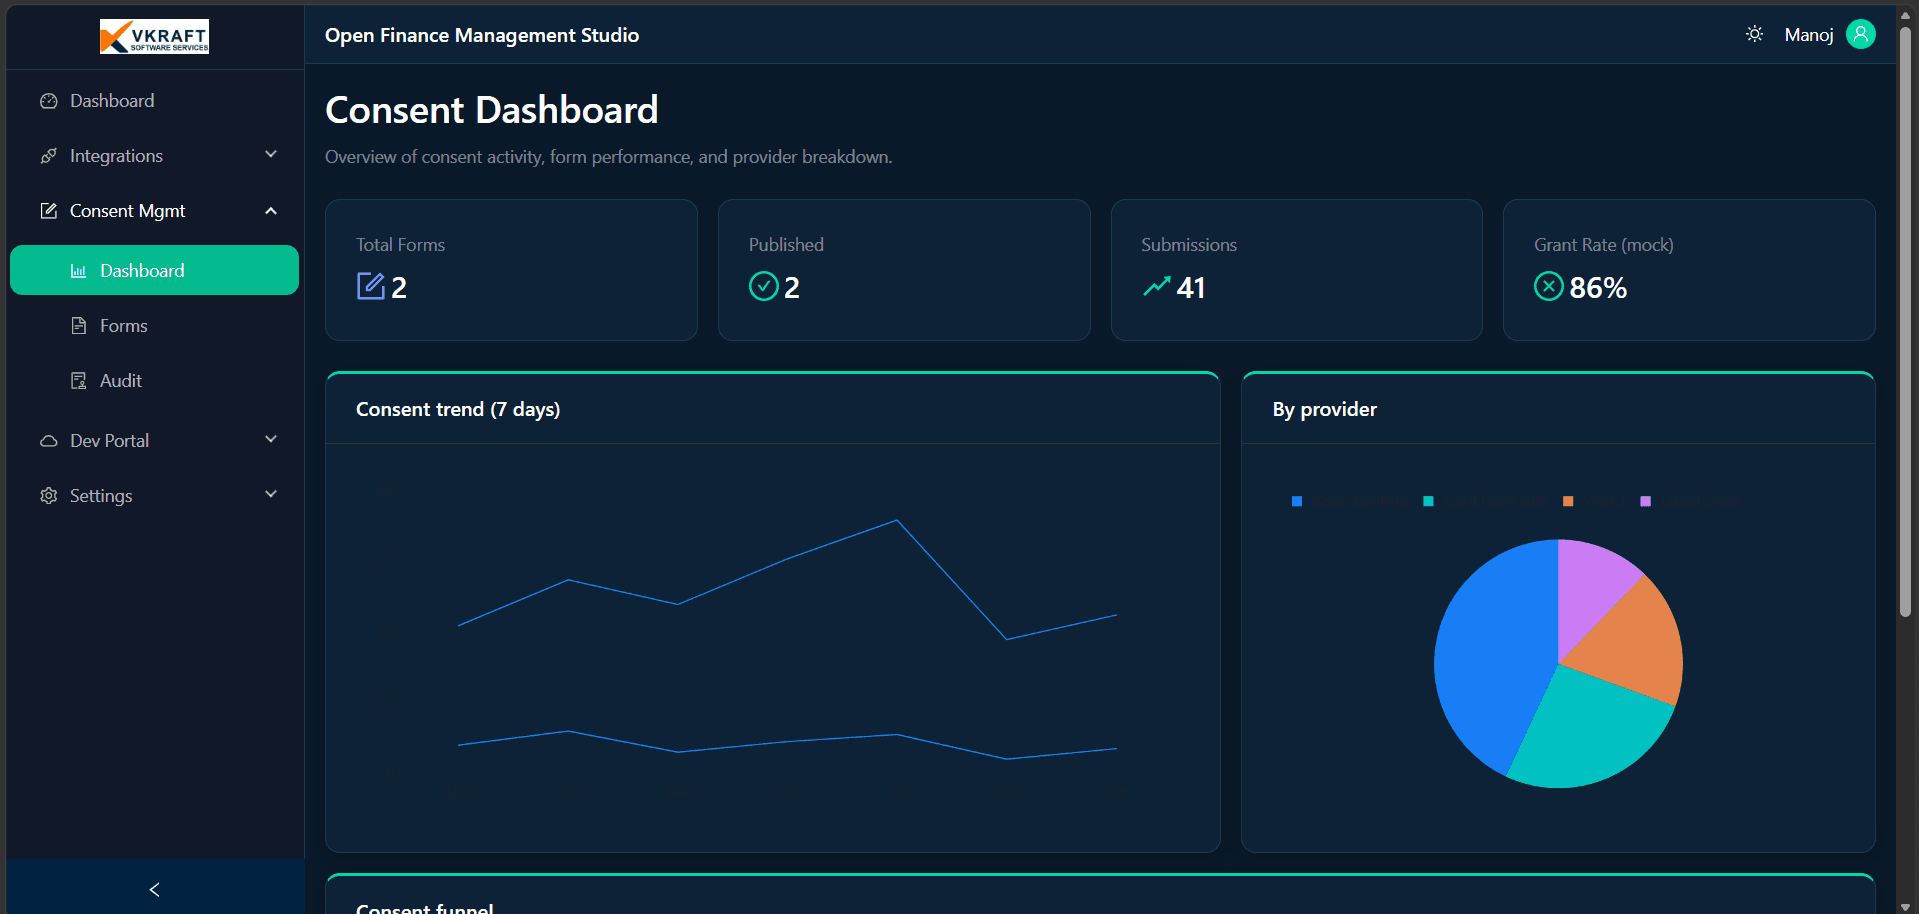Open the Settings menu
Viewport: 1919px width, 914px height.
pos(154,496)
